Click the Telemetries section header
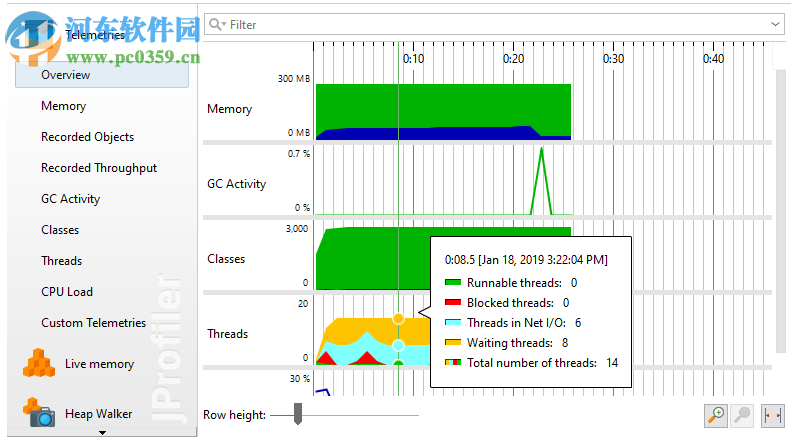Screen dimensions: 807x442 (95, 35)
